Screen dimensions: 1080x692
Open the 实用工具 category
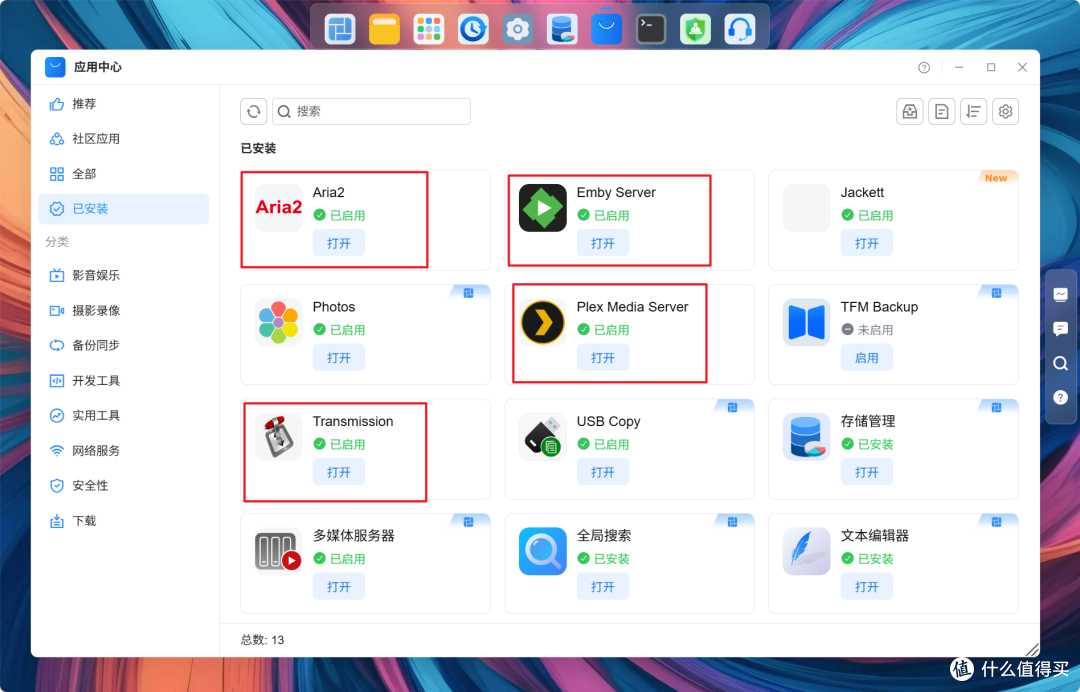(x=123, y=416)
